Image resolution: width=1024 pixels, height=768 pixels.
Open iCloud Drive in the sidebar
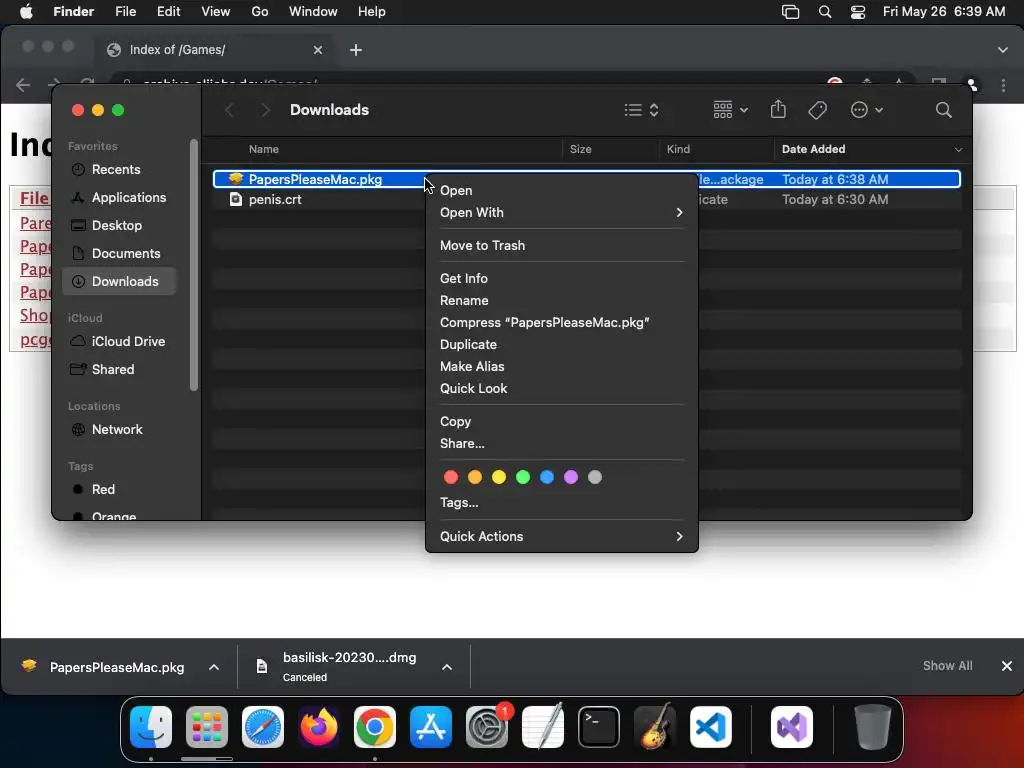[119, 342]
